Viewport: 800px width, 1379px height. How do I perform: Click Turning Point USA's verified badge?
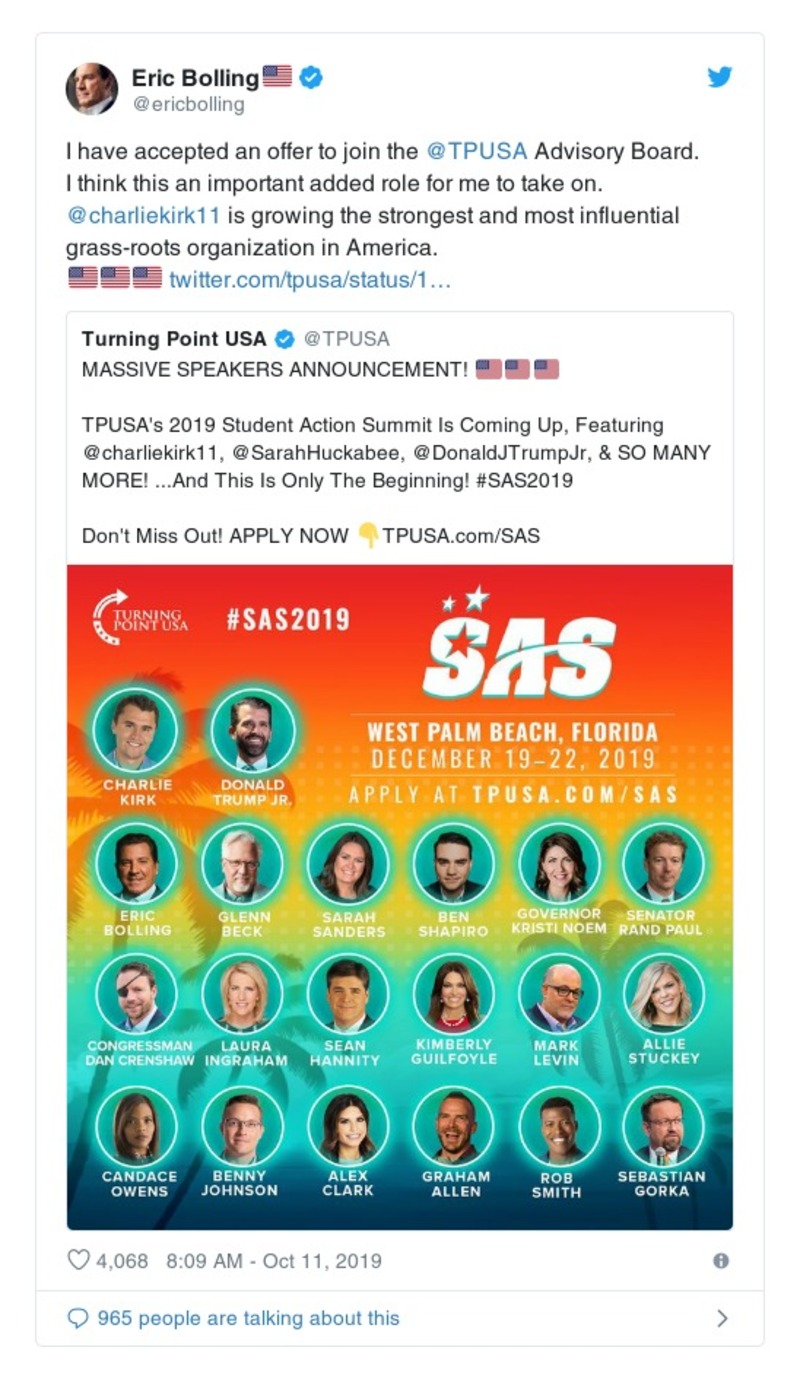click(x=284, y=339)
